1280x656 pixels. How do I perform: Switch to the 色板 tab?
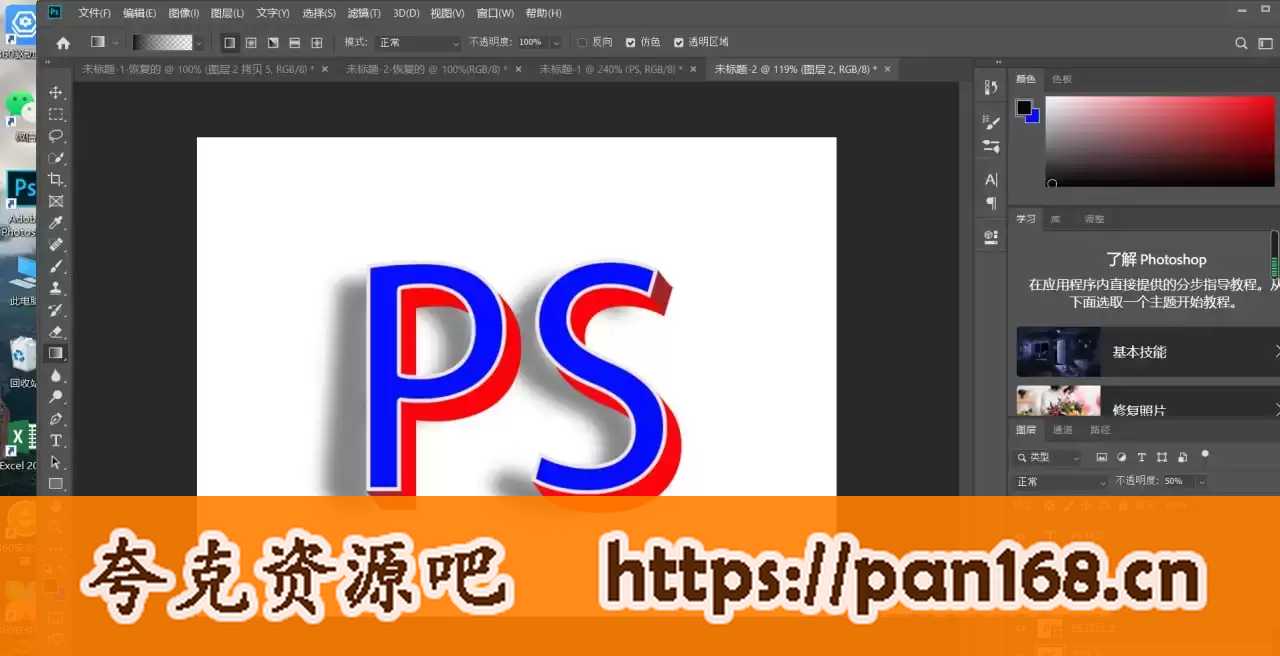click(1061, 79)
